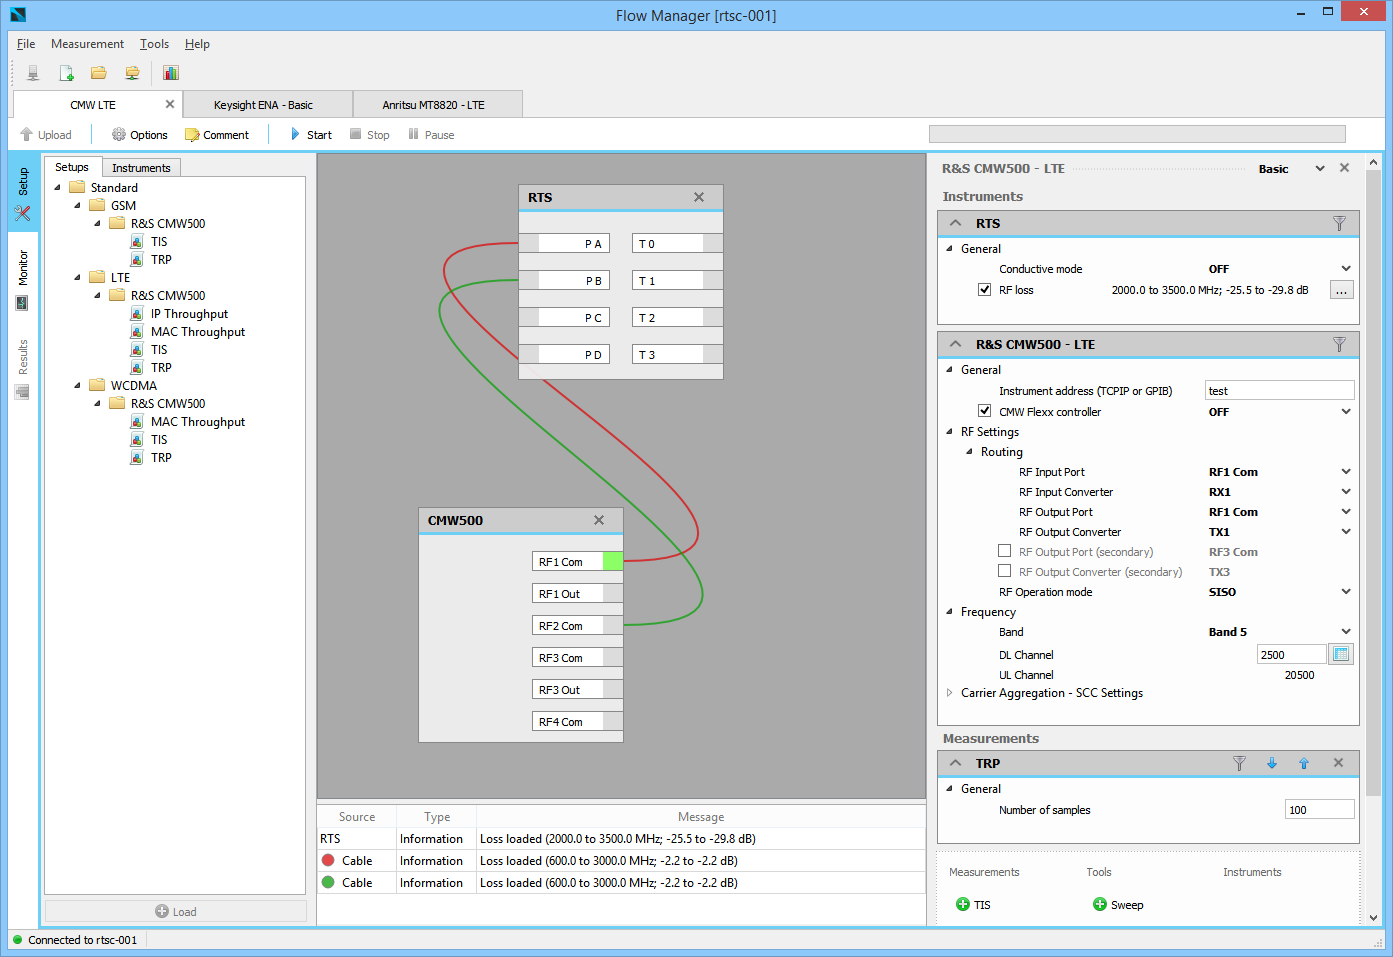Select the Setup sidebar panel

(x=23, y=193)
